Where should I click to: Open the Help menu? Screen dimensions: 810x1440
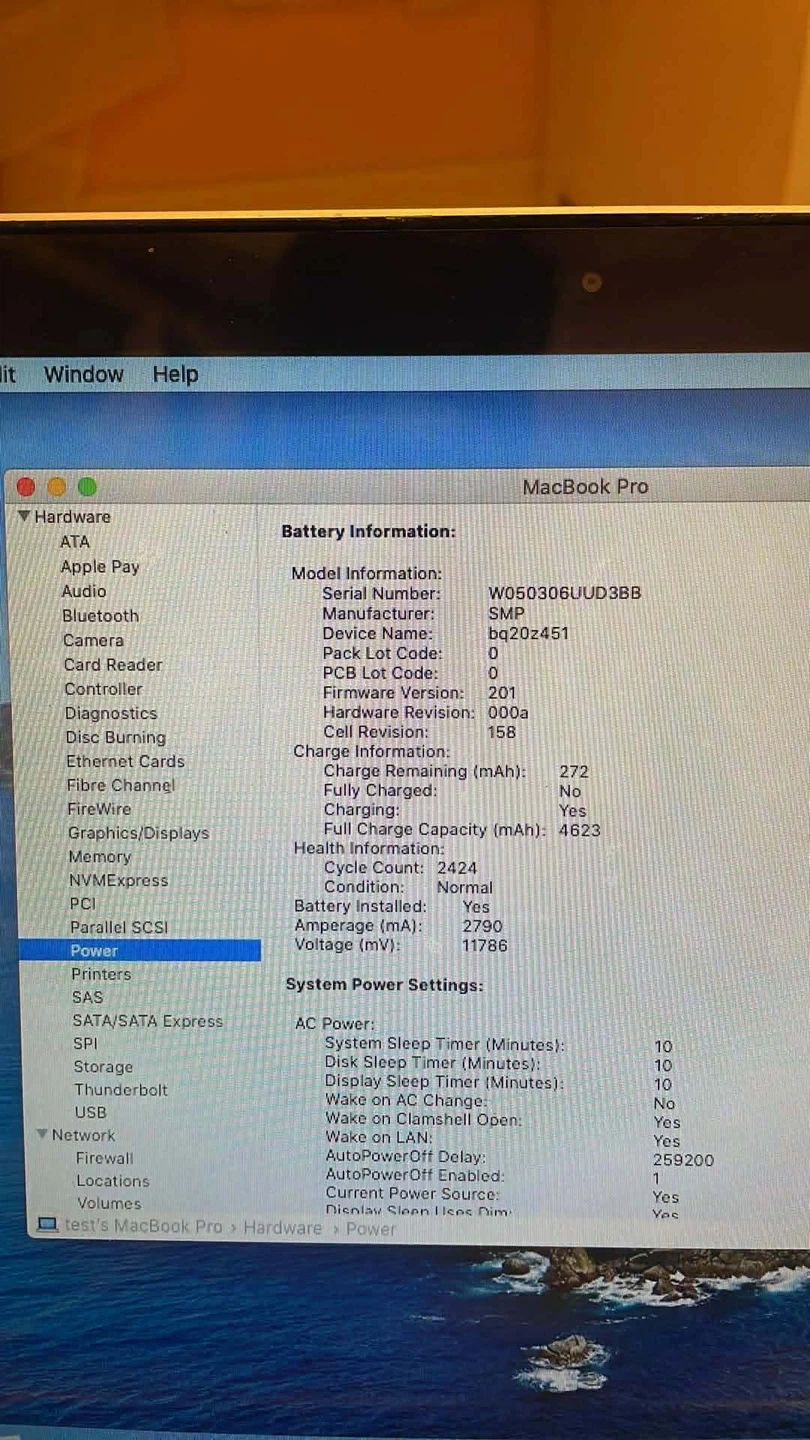point(175,374)
